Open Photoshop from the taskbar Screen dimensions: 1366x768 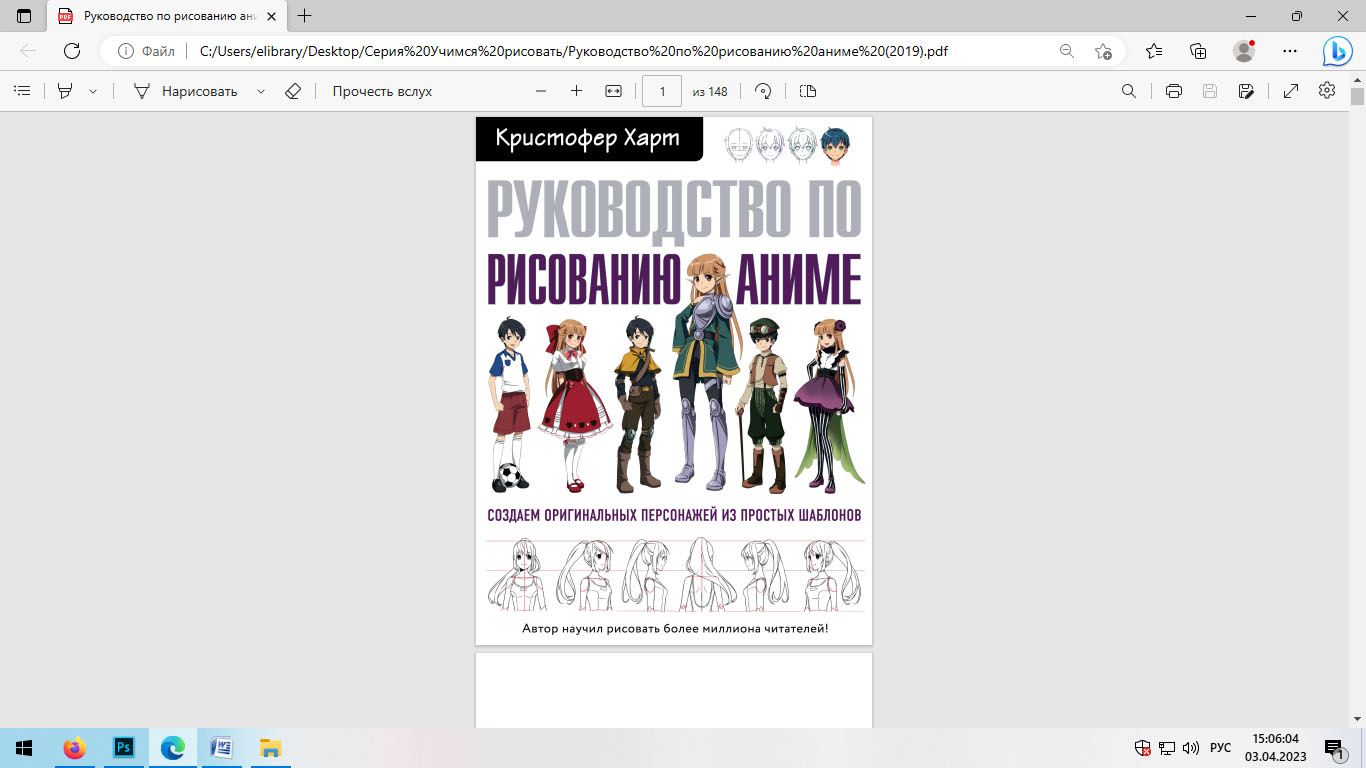click(124, 747)
